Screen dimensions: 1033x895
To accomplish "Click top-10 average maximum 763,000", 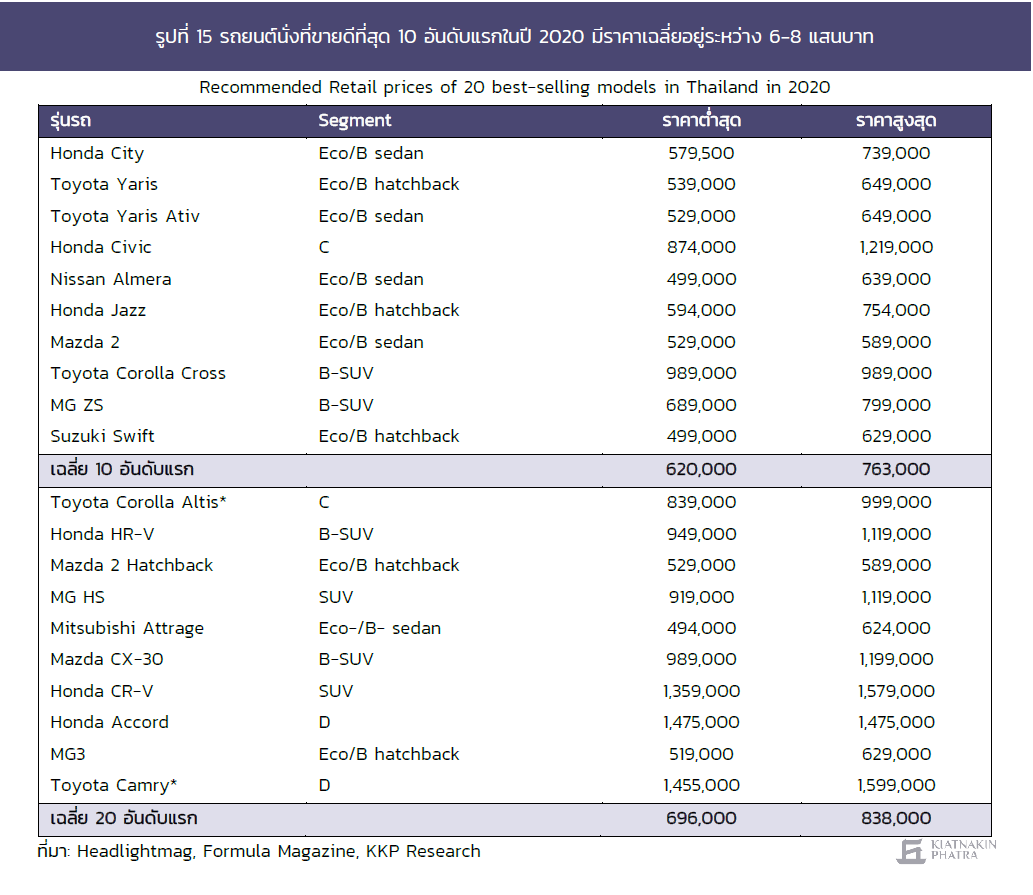I will point(896,470).
